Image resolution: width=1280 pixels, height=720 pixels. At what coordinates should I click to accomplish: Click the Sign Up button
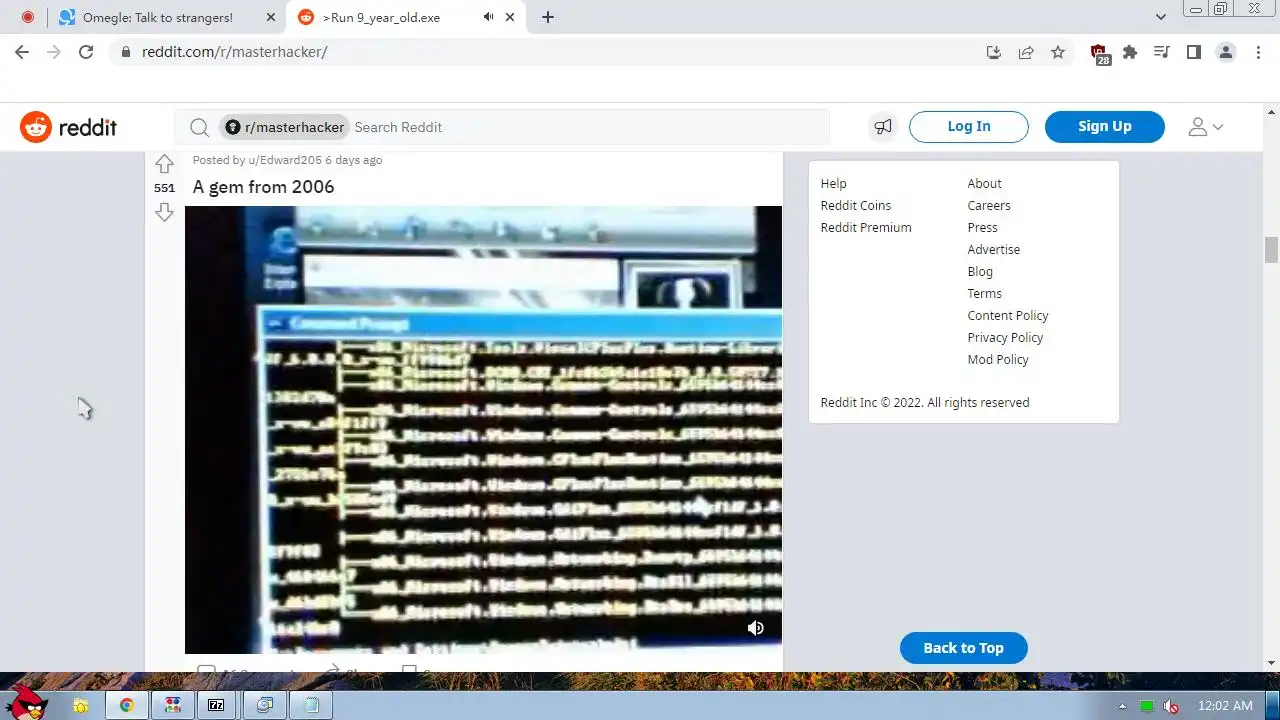click(x=1105, y=126)
